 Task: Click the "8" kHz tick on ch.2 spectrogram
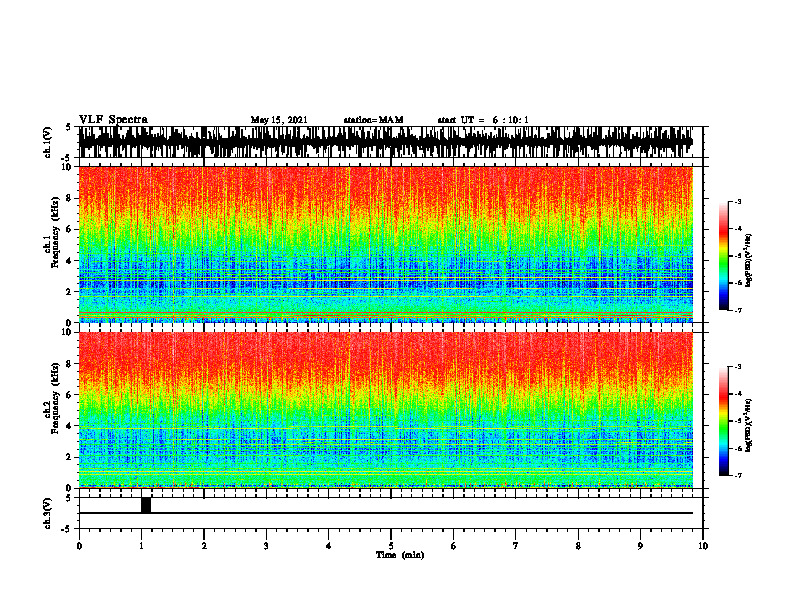pos(69,364)
